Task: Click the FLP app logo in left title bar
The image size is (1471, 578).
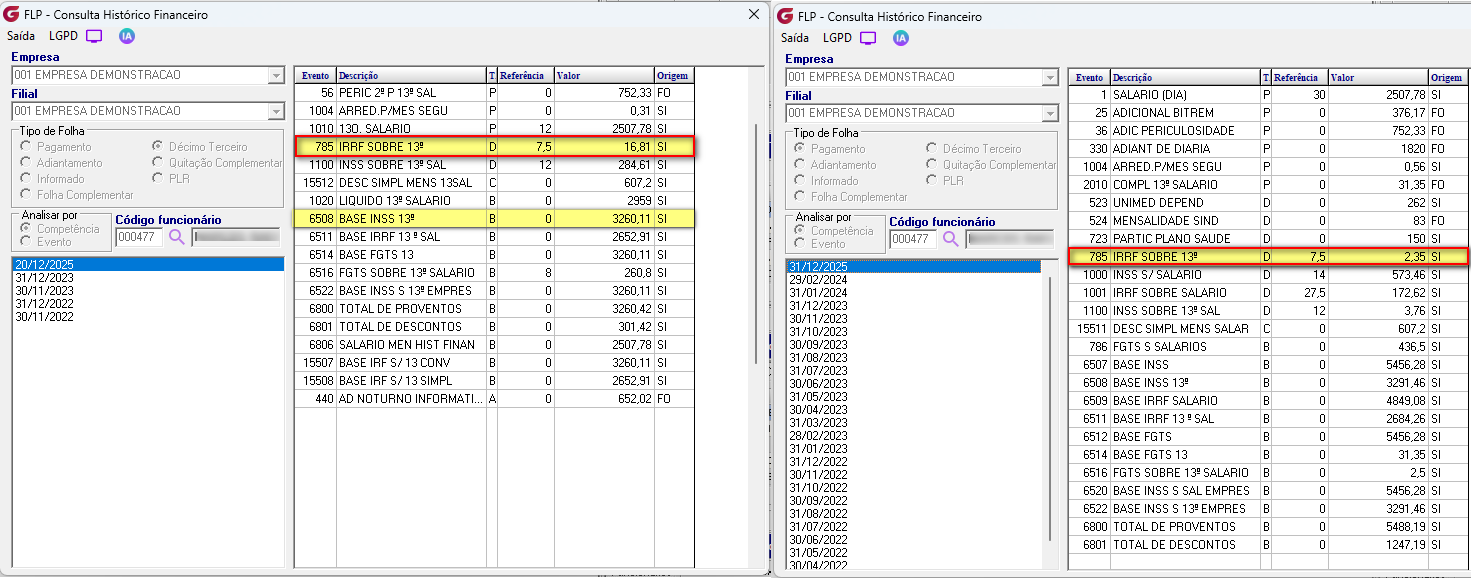Action: [11, 14]
